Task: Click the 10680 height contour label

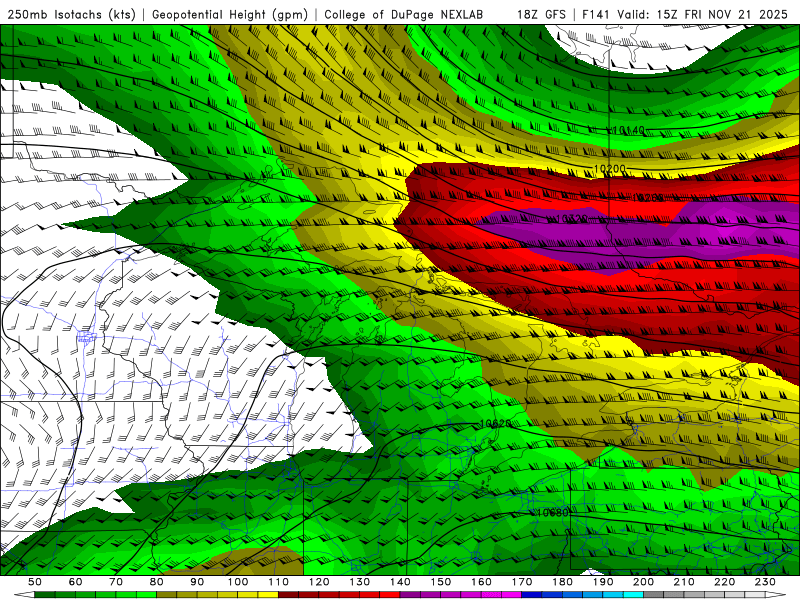Action: [x=552, y=512]
